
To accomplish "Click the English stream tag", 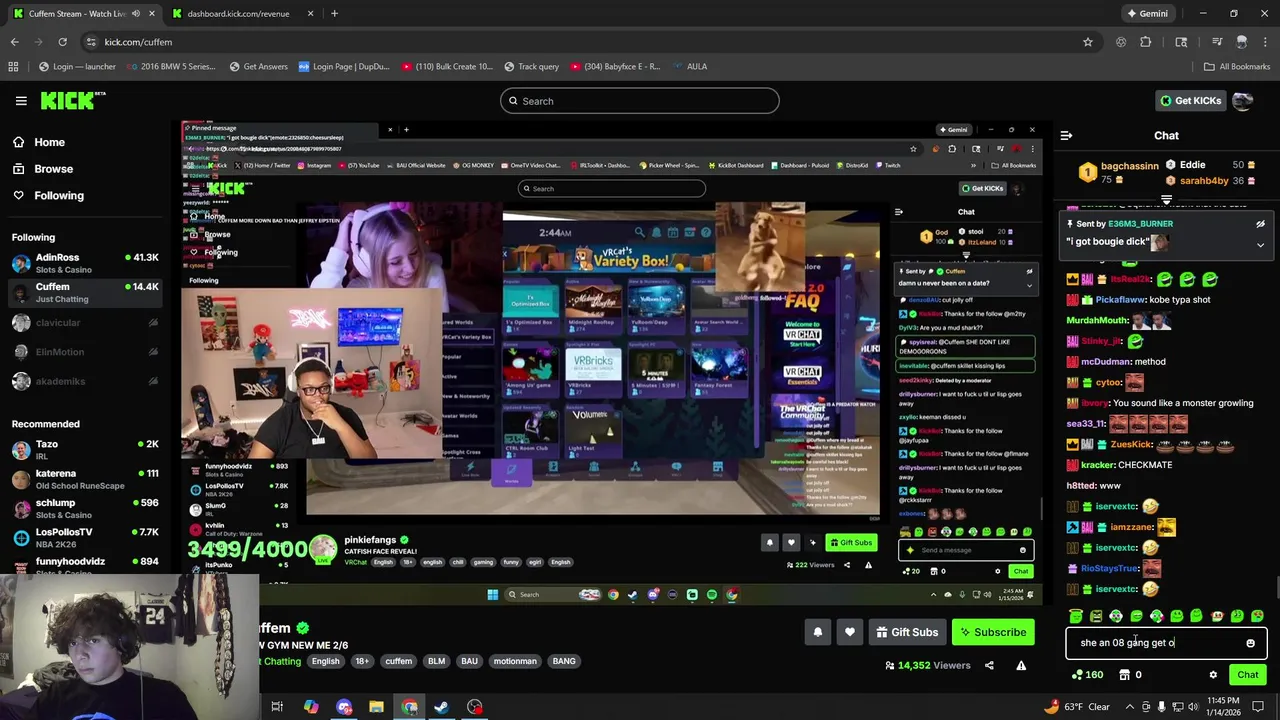I will click(x=325, y=661).
